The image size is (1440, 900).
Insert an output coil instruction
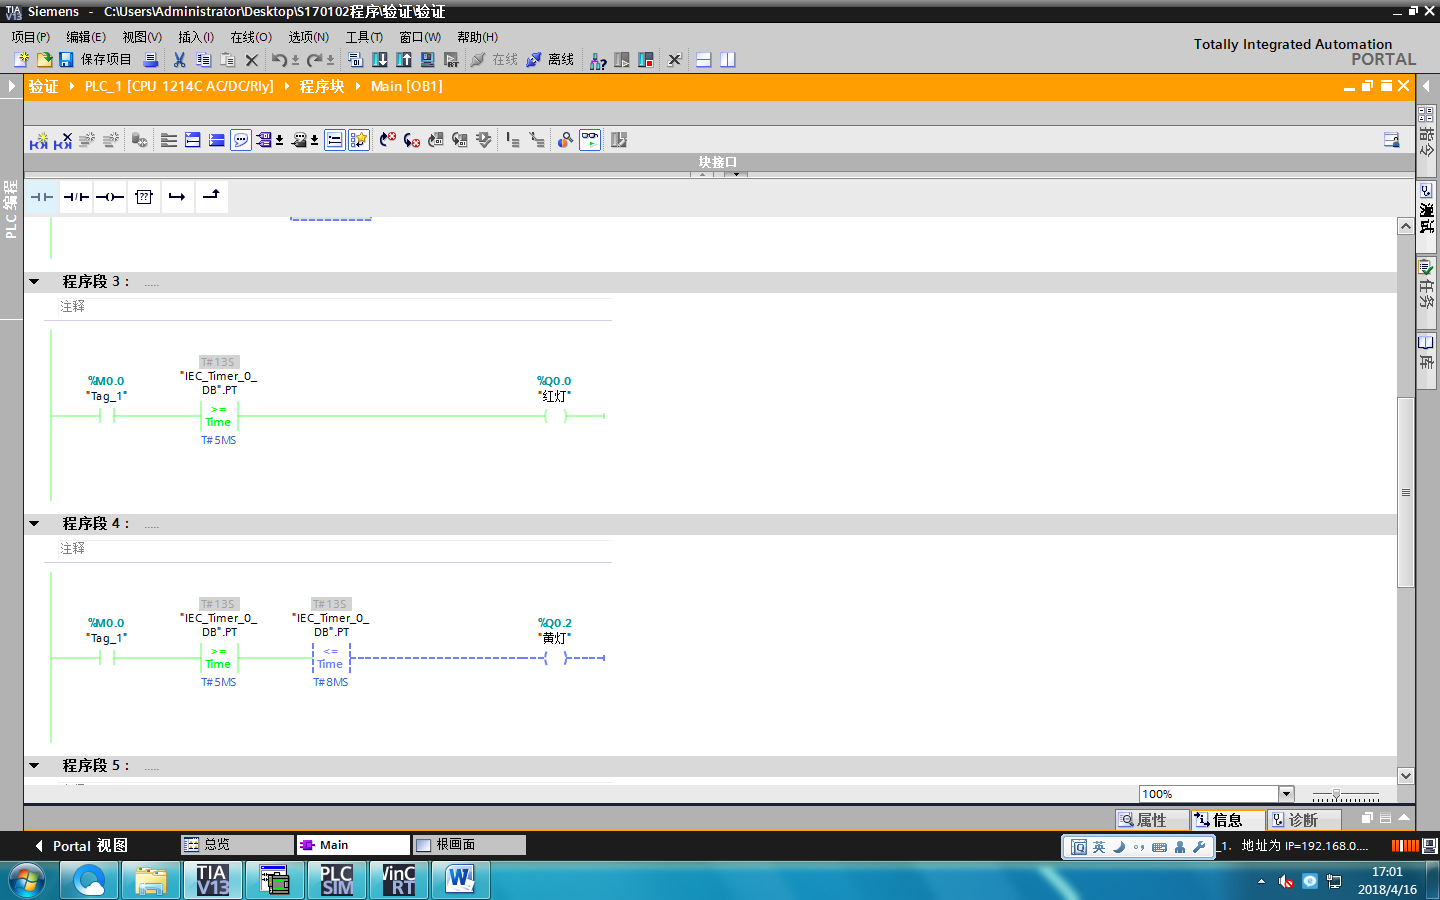coord(110,197)
